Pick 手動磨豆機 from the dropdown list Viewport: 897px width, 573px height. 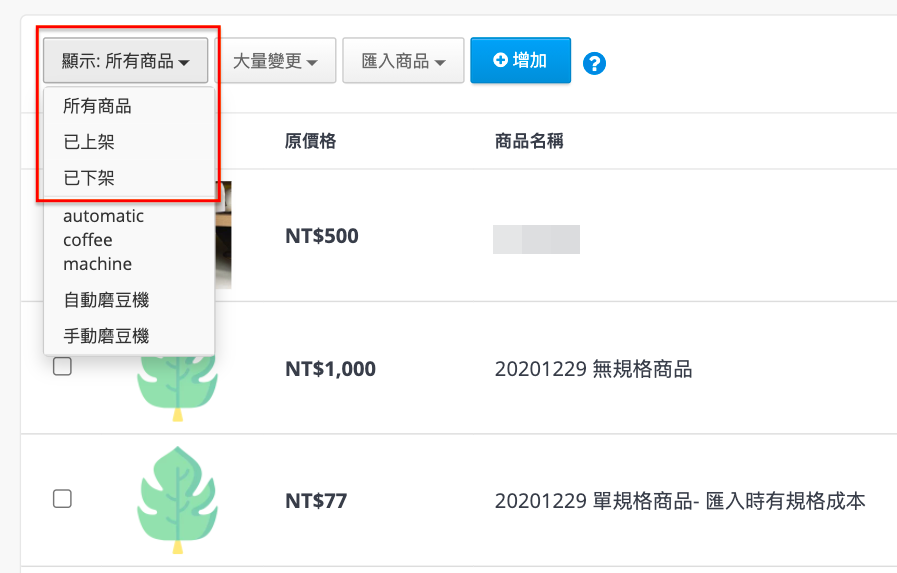click(x=106, y=336)
